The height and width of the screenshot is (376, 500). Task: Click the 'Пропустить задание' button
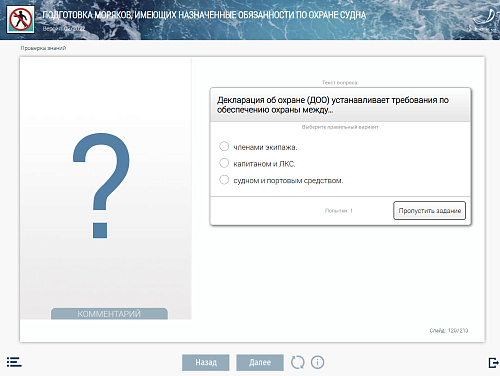[x=429, y=211]
